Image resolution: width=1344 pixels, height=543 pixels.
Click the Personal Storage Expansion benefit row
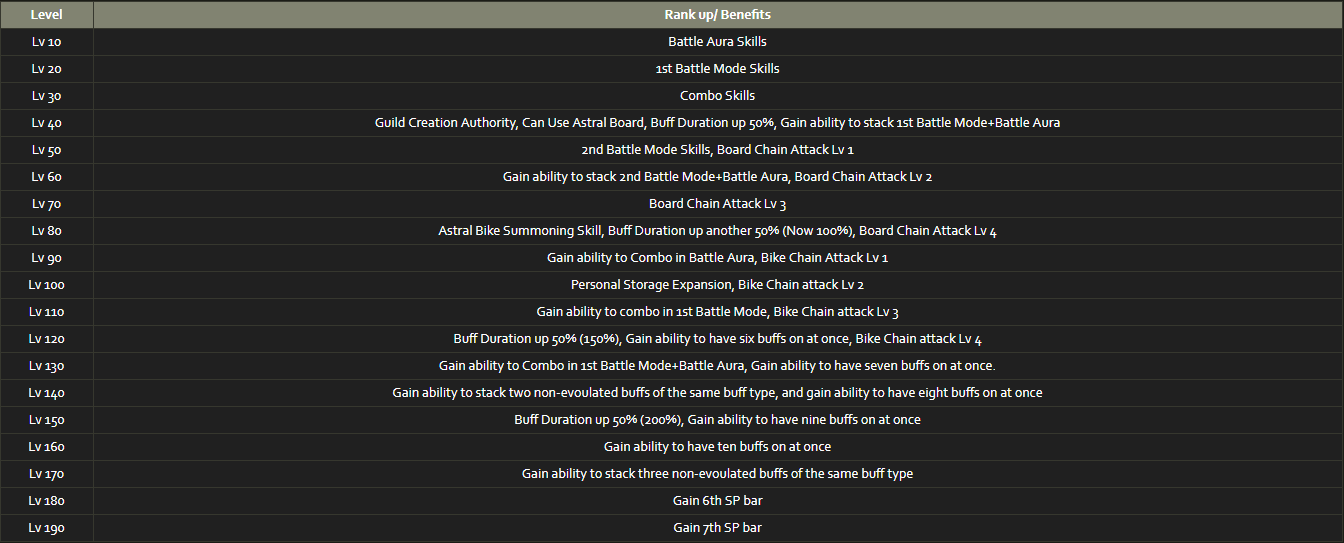click(x=717, y=285)
